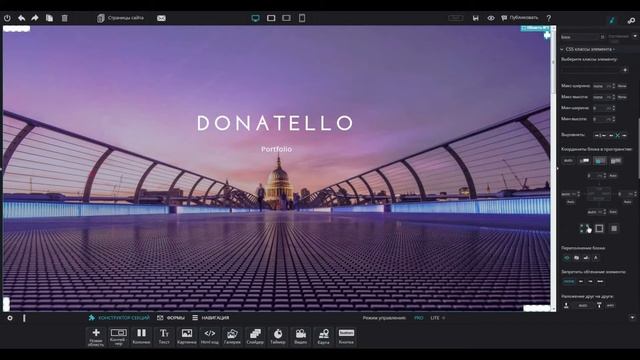Select the DONATELLO heading on canvas
This screenshot has width=640, height=360.
(x=275, y=123)
